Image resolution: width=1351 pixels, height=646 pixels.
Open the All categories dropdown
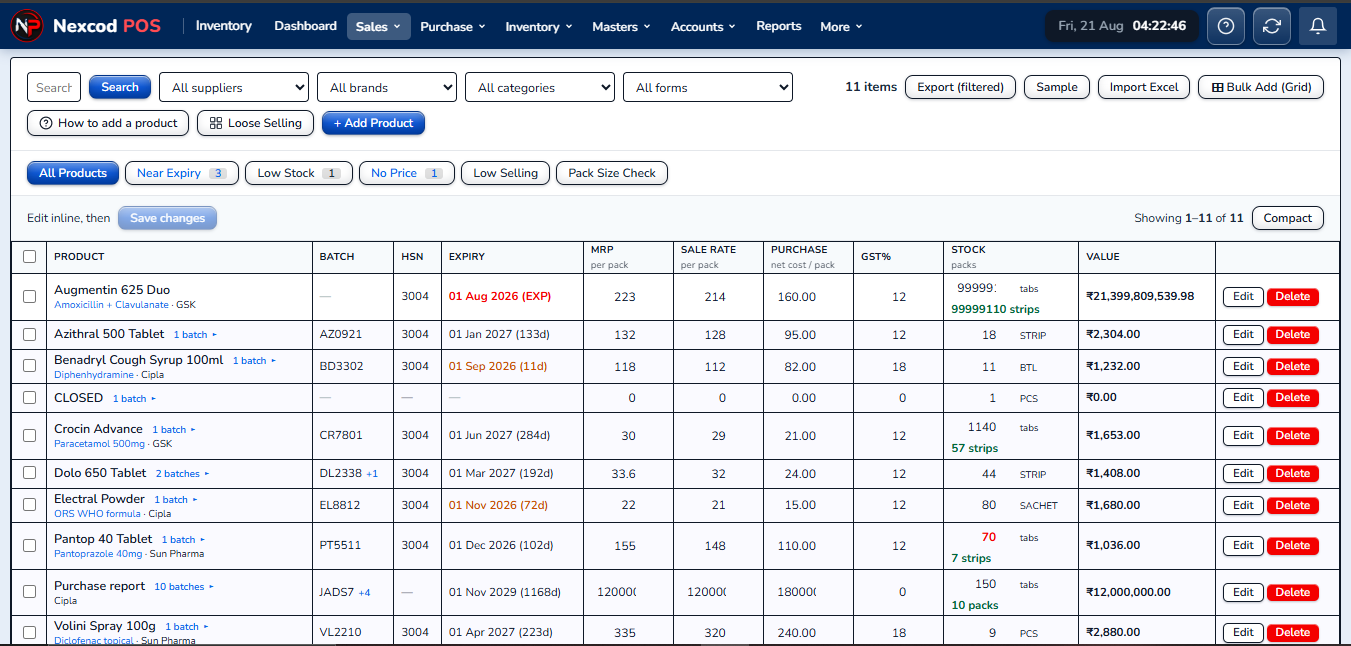coord(540,87)
